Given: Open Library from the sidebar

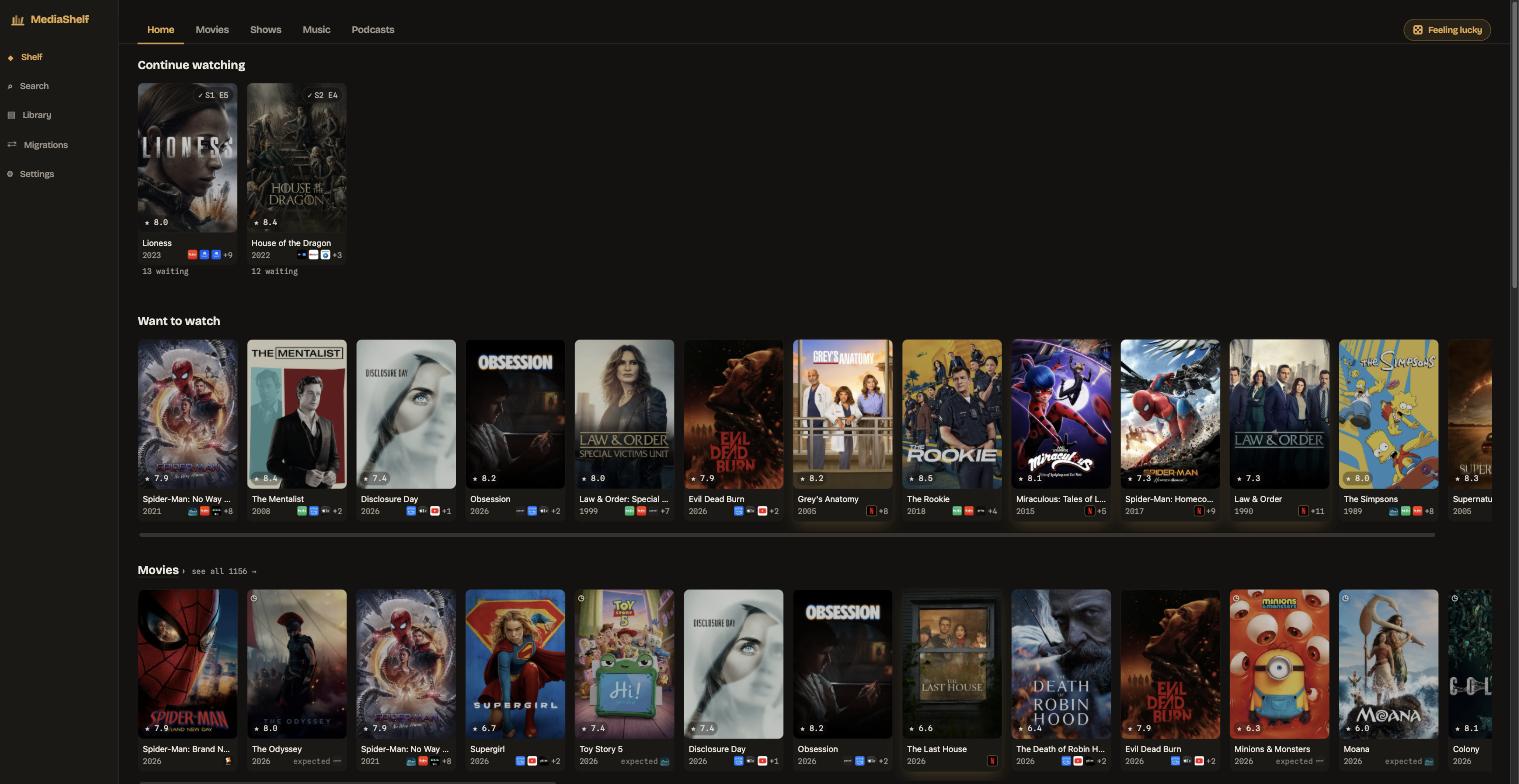Looking at the screenshot, I should click(x=37, y=115).
